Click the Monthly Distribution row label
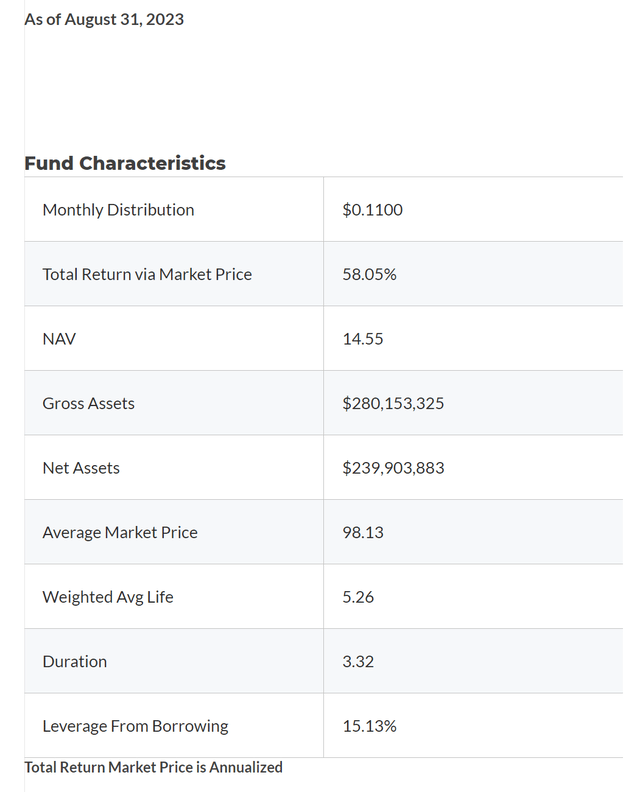 pyautogui.click(x=118, y=210)
